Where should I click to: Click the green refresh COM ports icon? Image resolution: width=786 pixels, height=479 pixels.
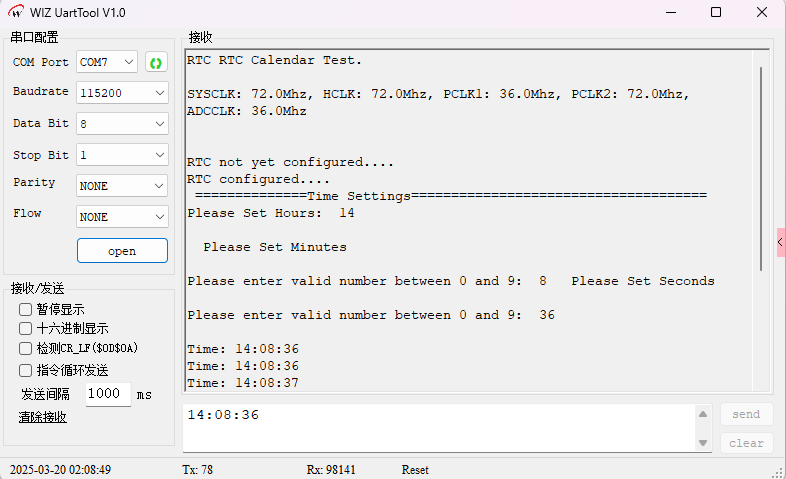pos(156,62)
